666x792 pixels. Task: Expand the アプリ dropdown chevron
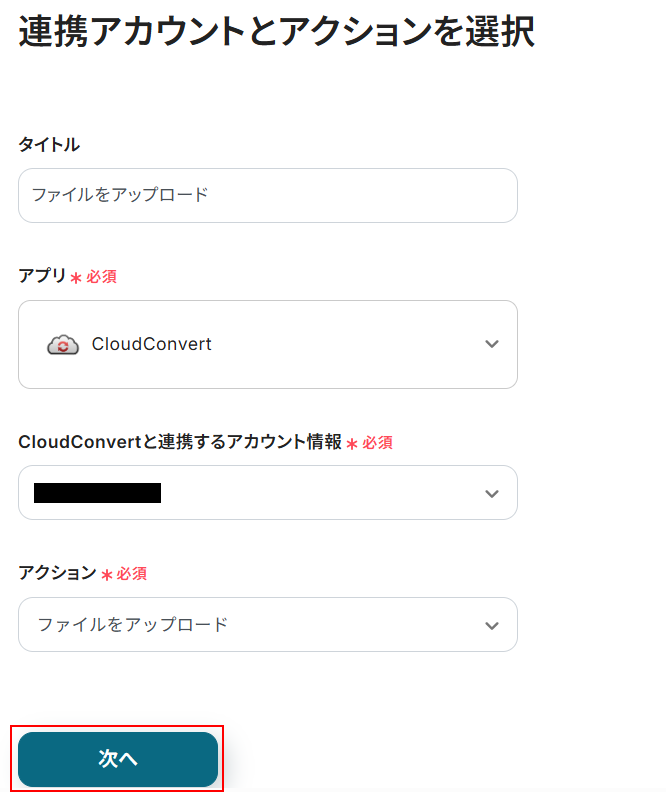point(491,344)
